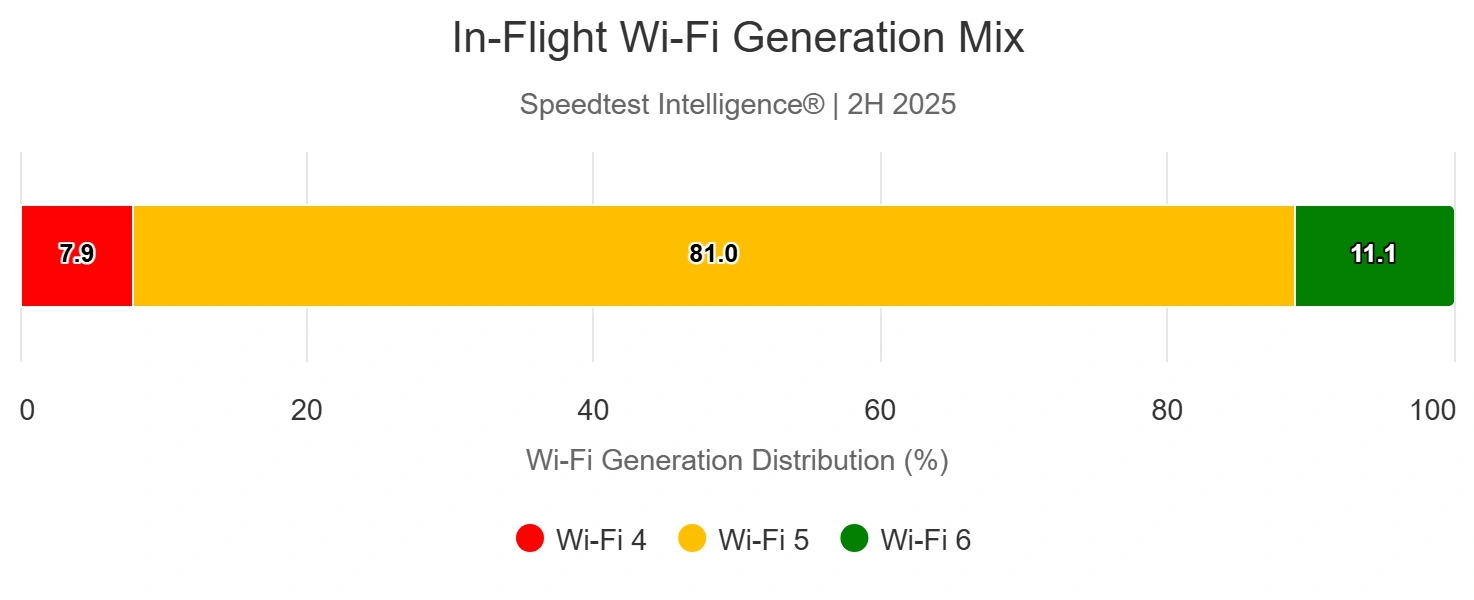Click the Speedtest Intelligence subtitle text
Screen dimensions: 1474x600
738,104
